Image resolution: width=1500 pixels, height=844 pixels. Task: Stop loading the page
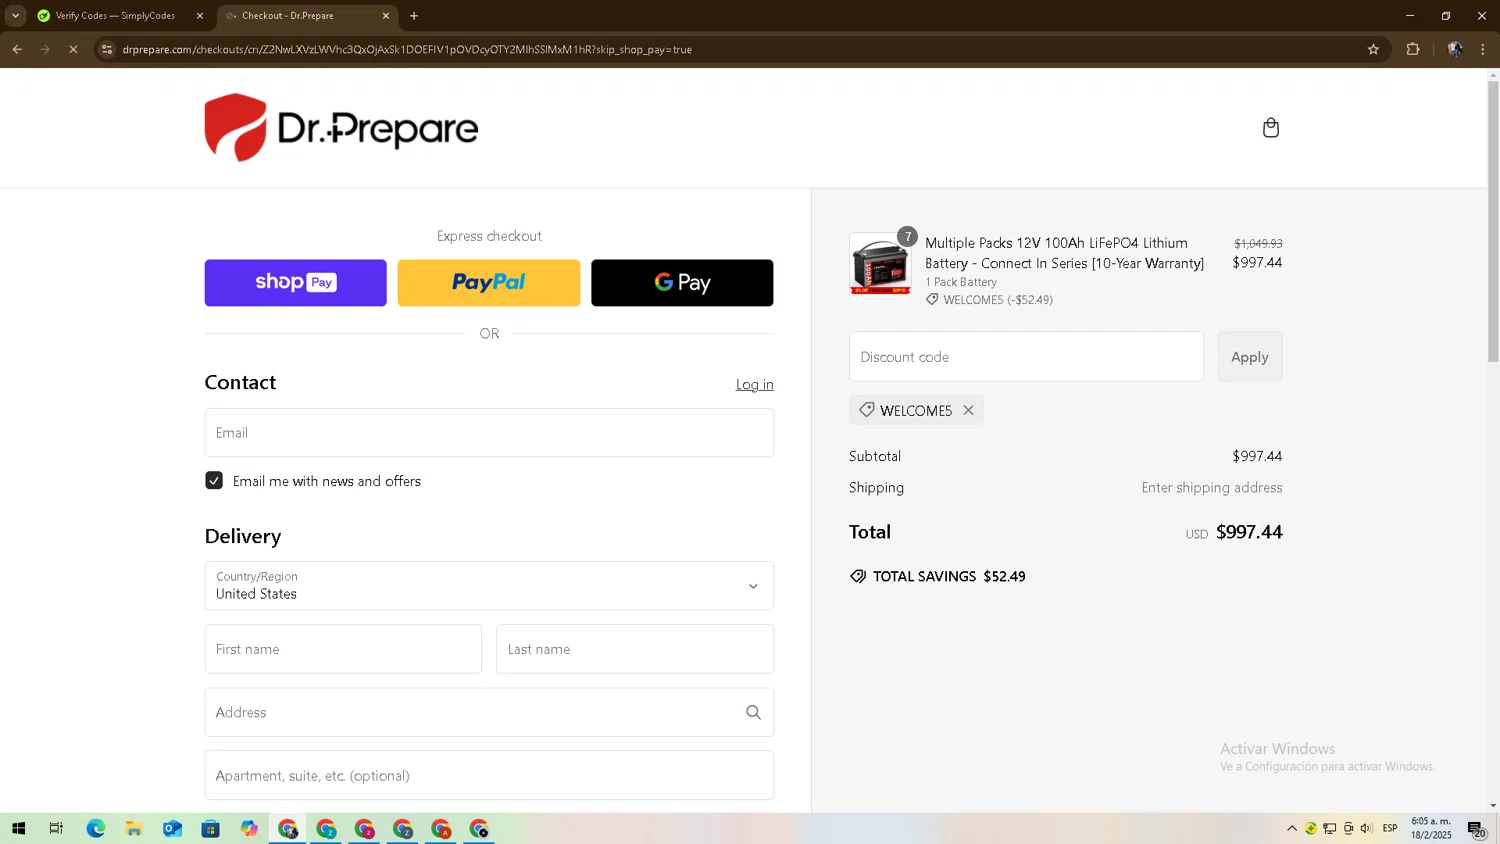pyautogui.click(x=73, y=49)
